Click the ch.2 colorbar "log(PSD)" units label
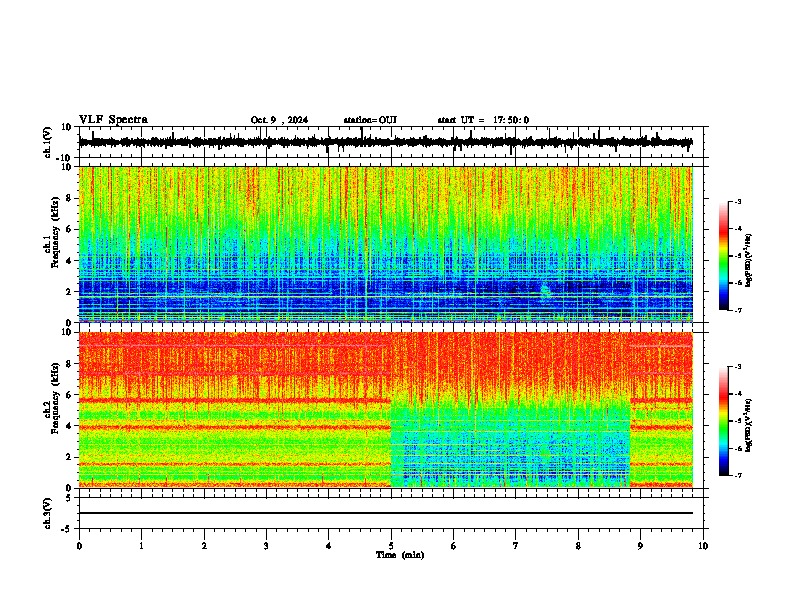 (748, 425)
